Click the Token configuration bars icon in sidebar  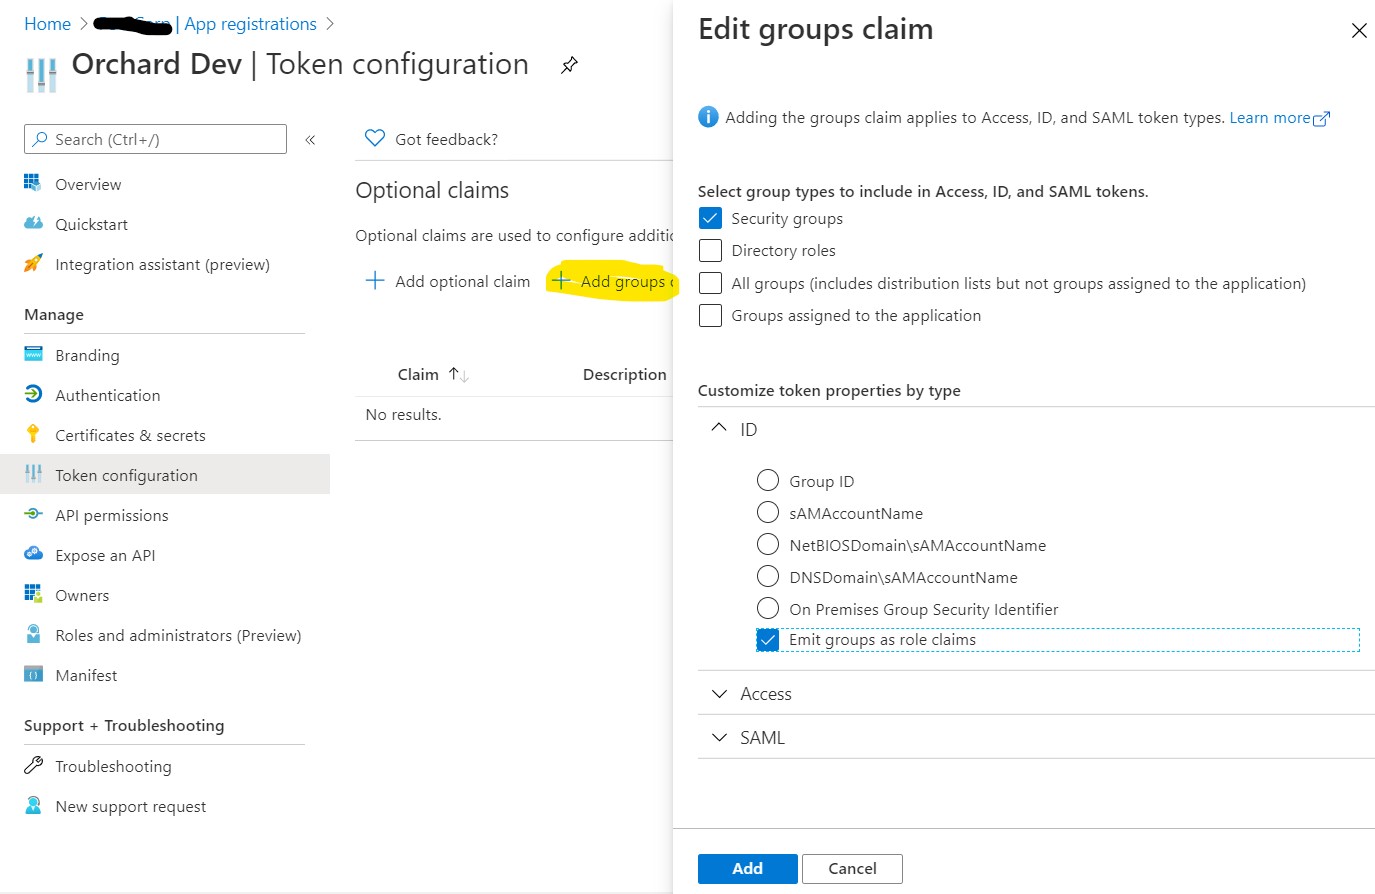pyautogui.click(x=33, y=474)
